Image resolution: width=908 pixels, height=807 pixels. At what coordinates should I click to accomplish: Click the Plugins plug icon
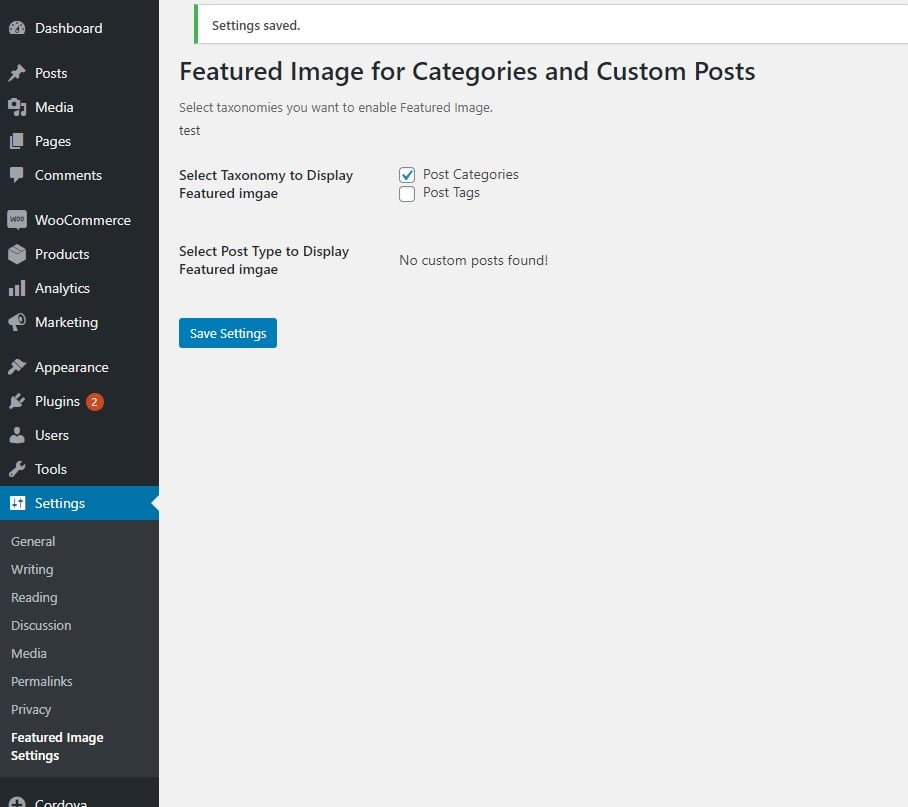coord(17,401)
